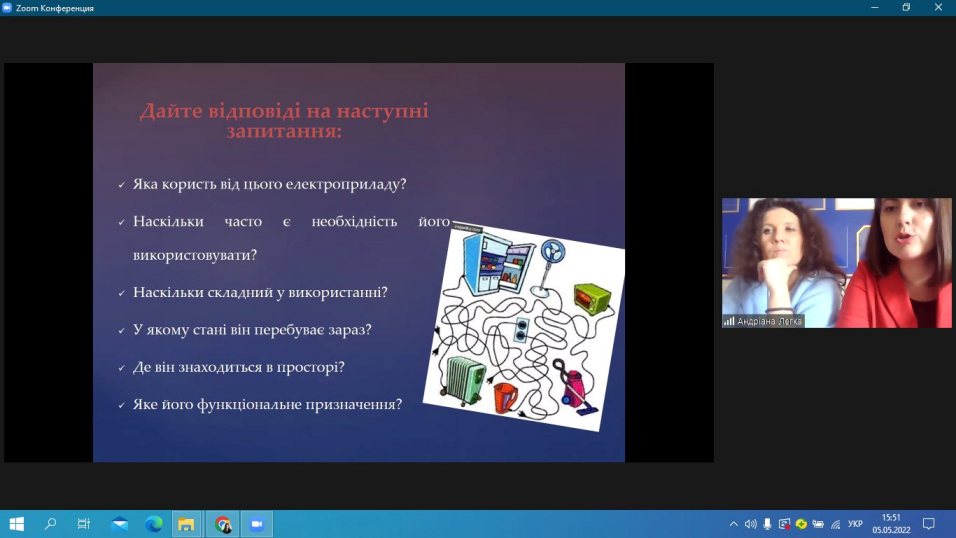The width and height of the screenshot is (956, 538).
Task: Open the volume speaker tray icon
Action: (x=750, y=524)
